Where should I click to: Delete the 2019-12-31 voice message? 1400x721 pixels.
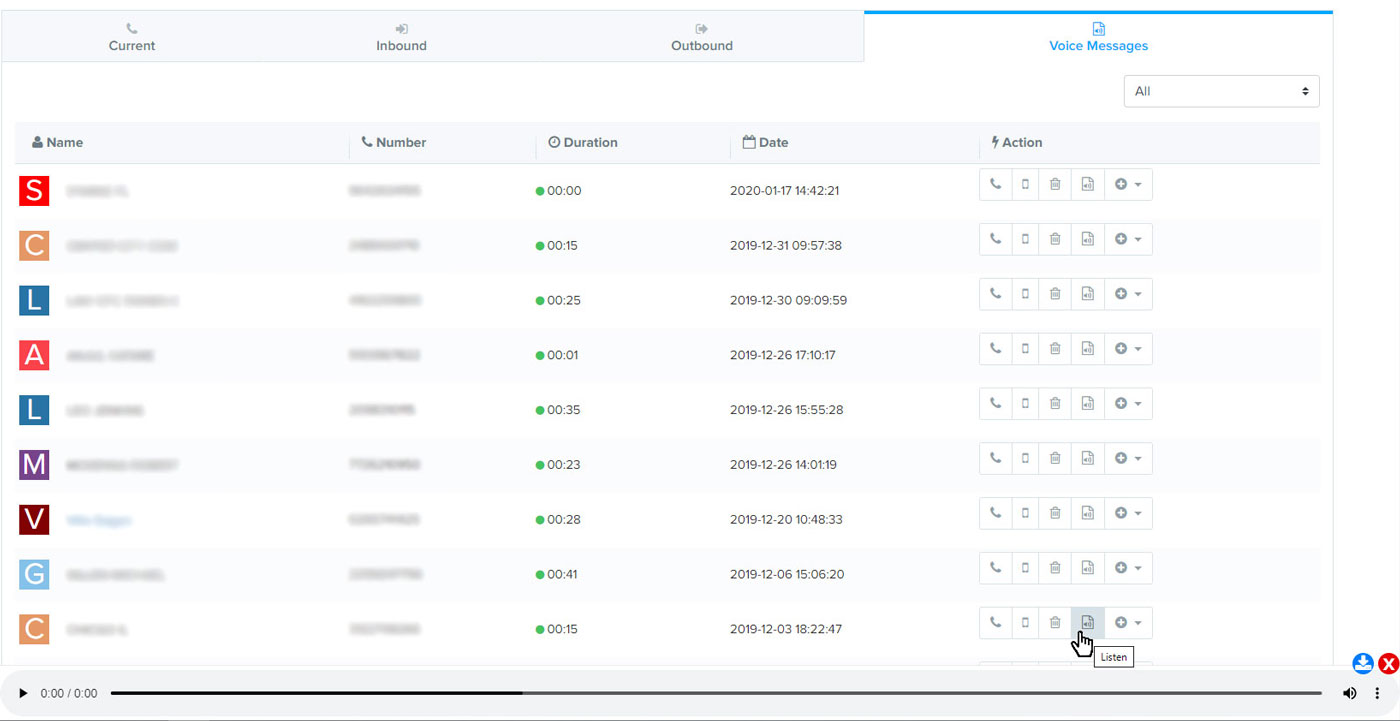tap(1055, 239)
